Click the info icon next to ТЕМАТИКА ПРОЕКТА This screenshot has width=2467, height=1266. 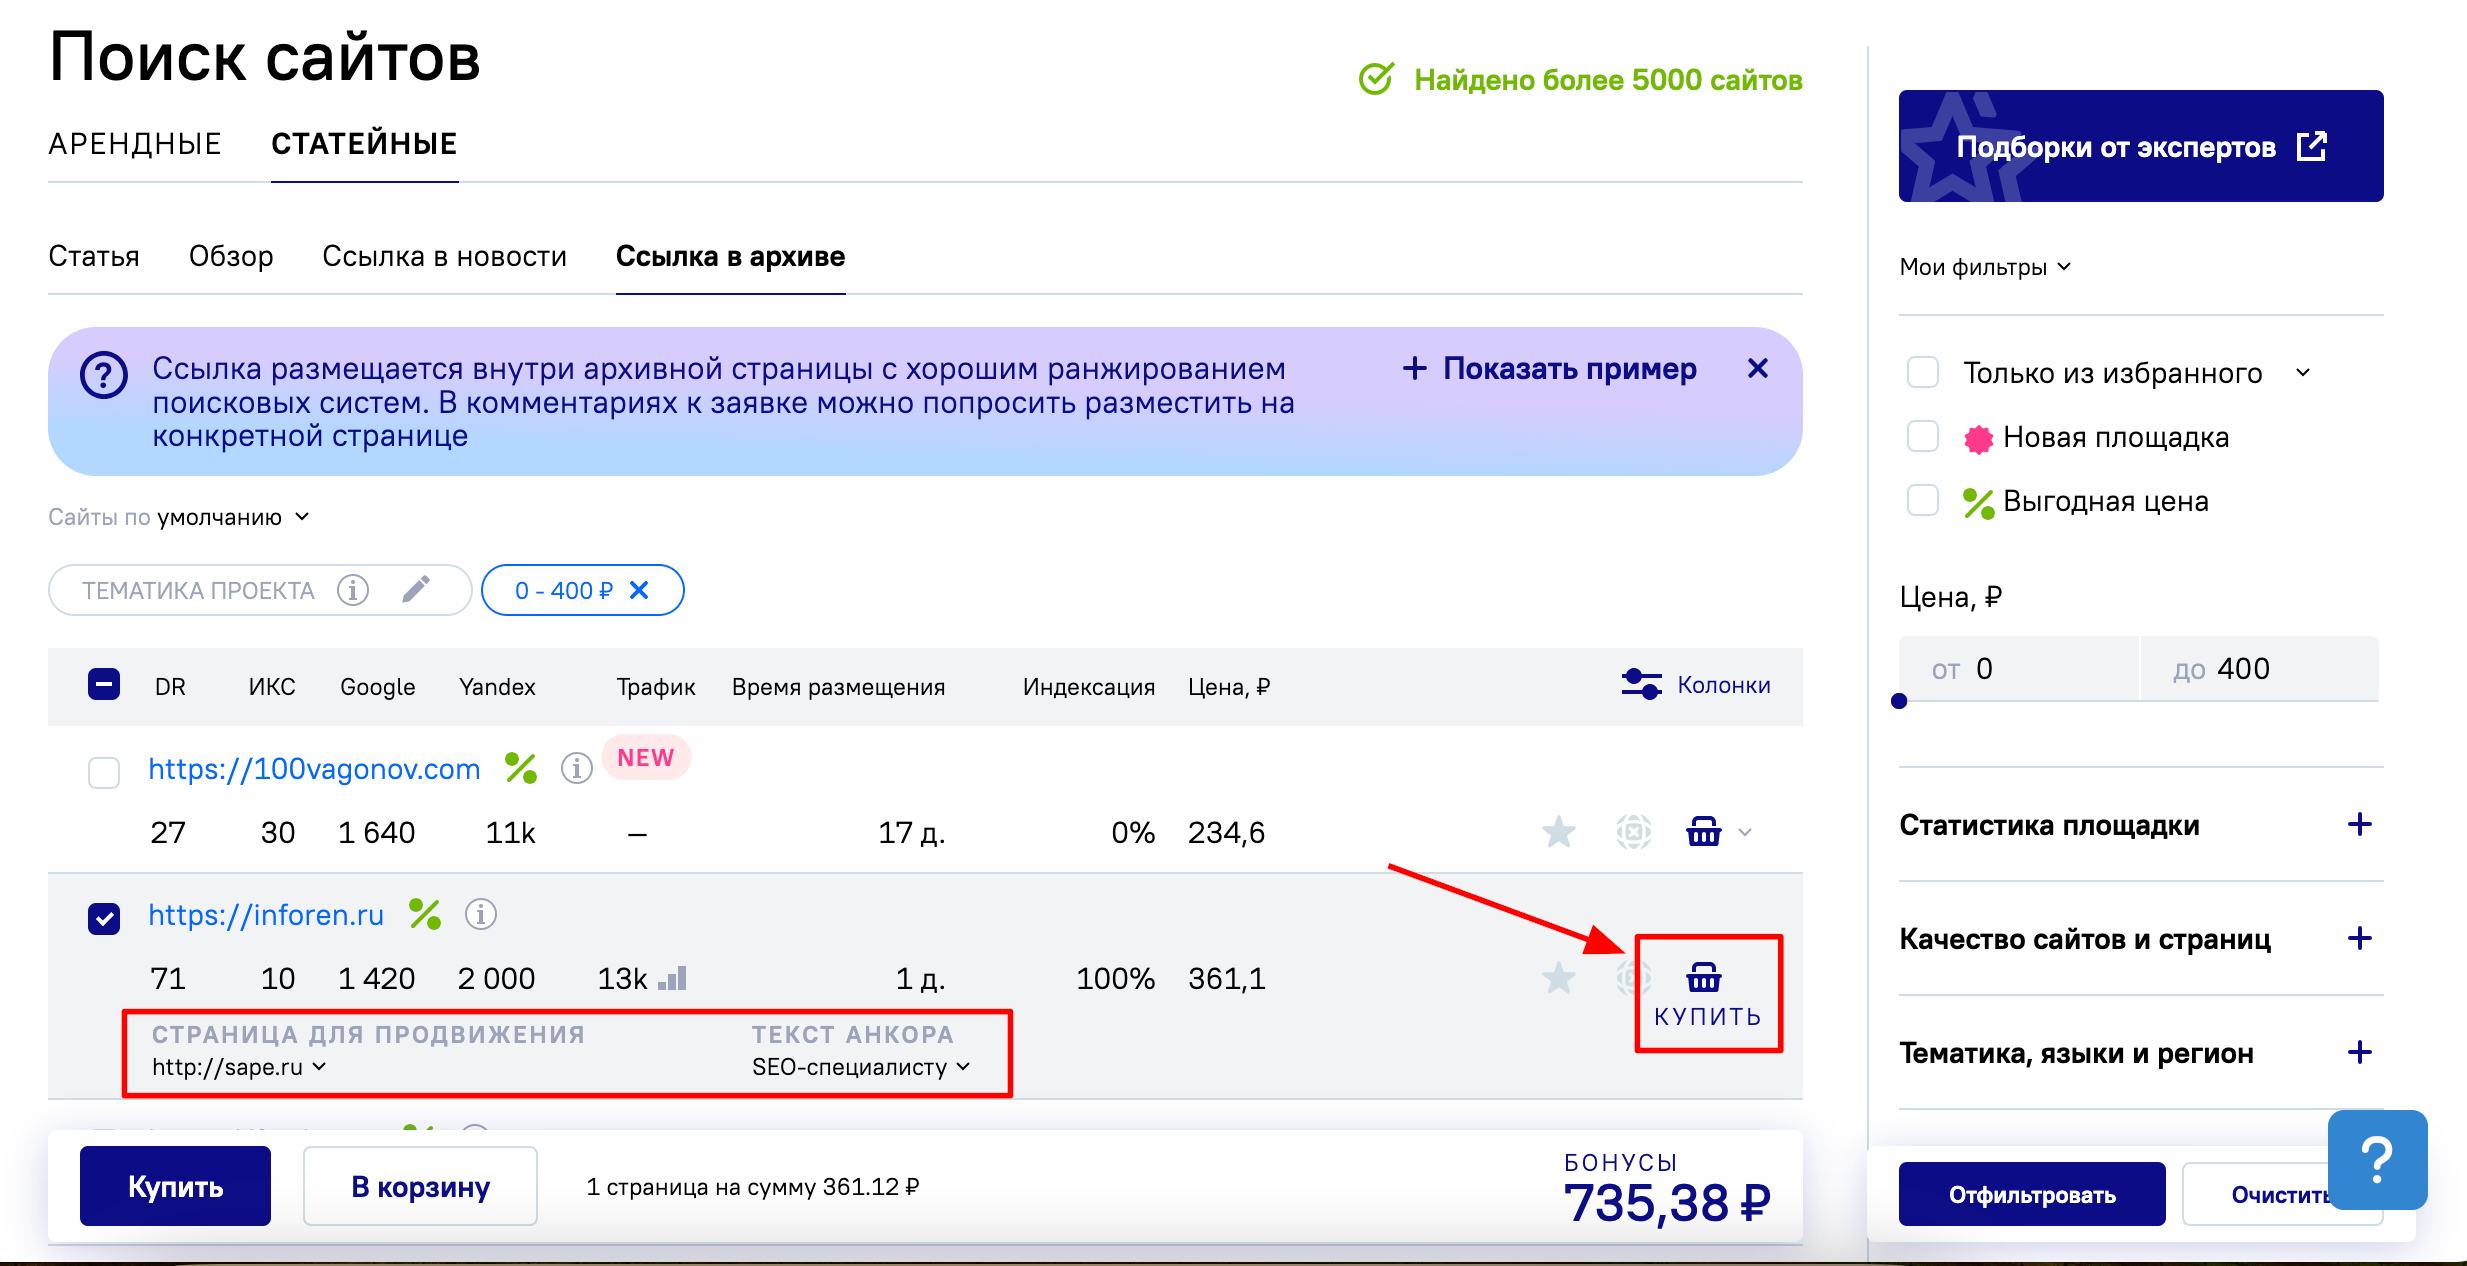pos(352,590)
